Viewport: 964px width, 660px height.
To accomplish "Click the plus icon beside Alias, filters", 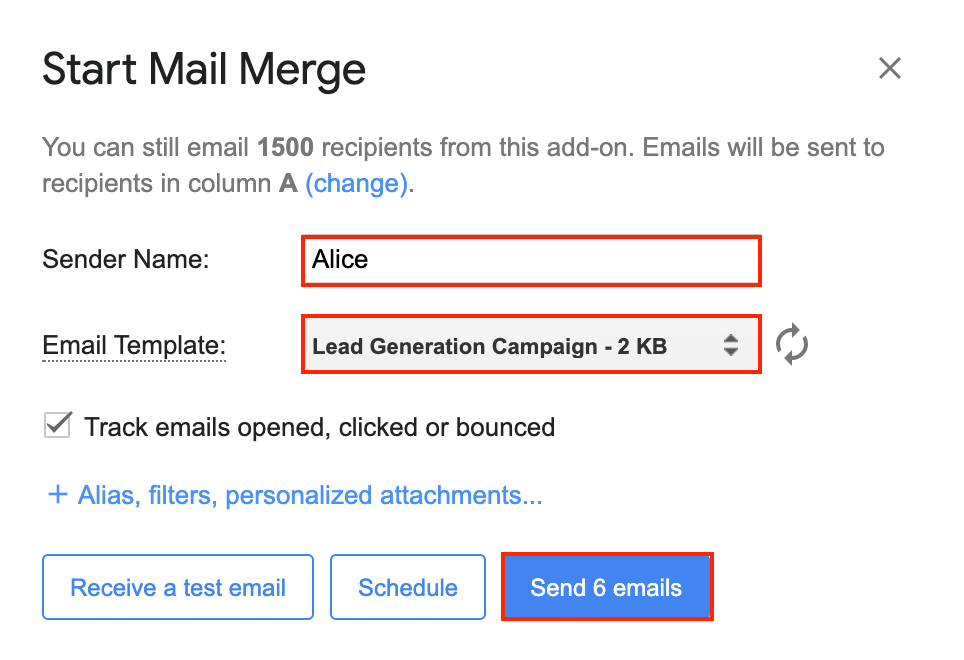I will pos(57,495).
